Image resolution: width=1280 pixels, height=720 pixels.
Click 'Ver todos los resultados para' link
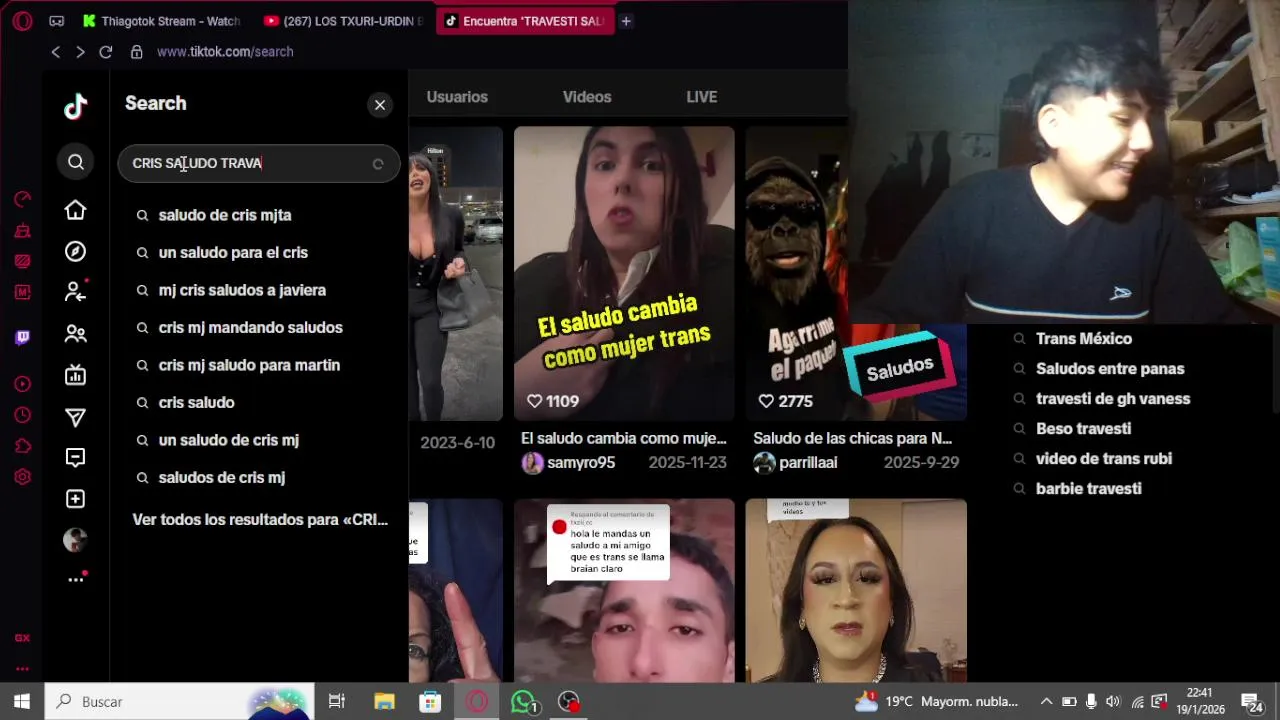click(260, 520)
